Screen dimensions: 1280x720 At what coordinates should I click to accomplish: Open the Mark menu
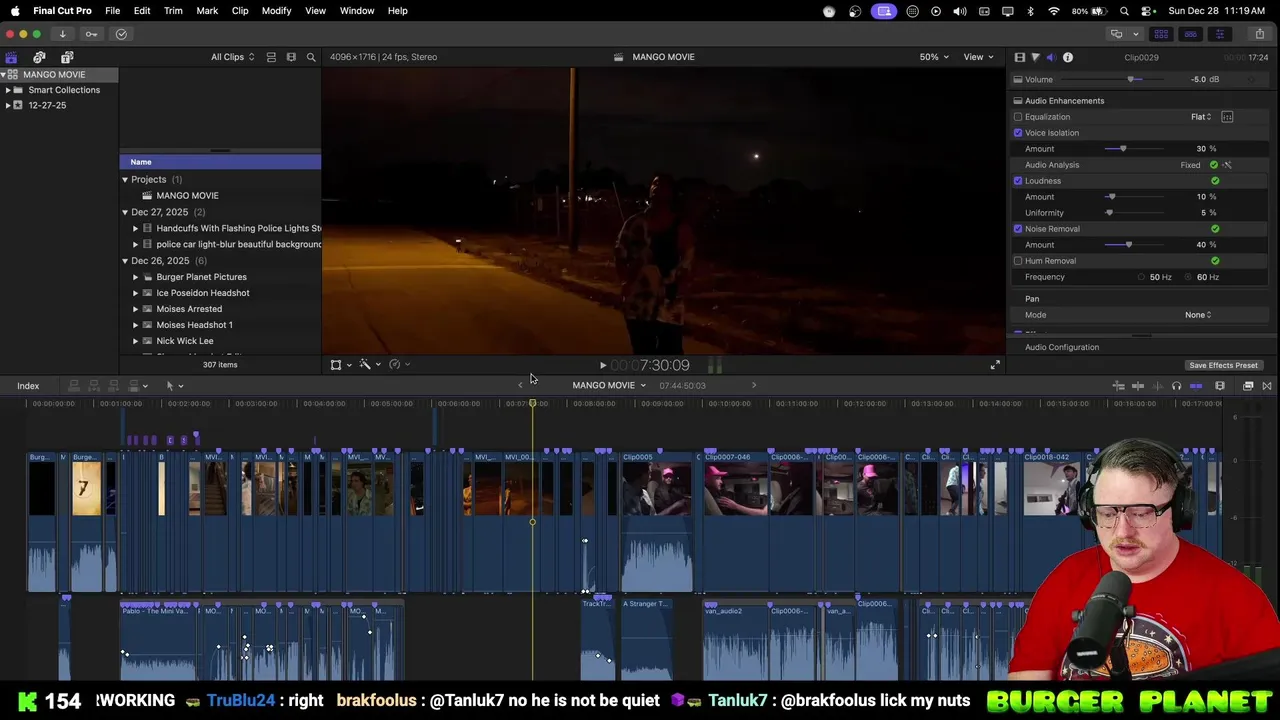click(x=207, y=11)
